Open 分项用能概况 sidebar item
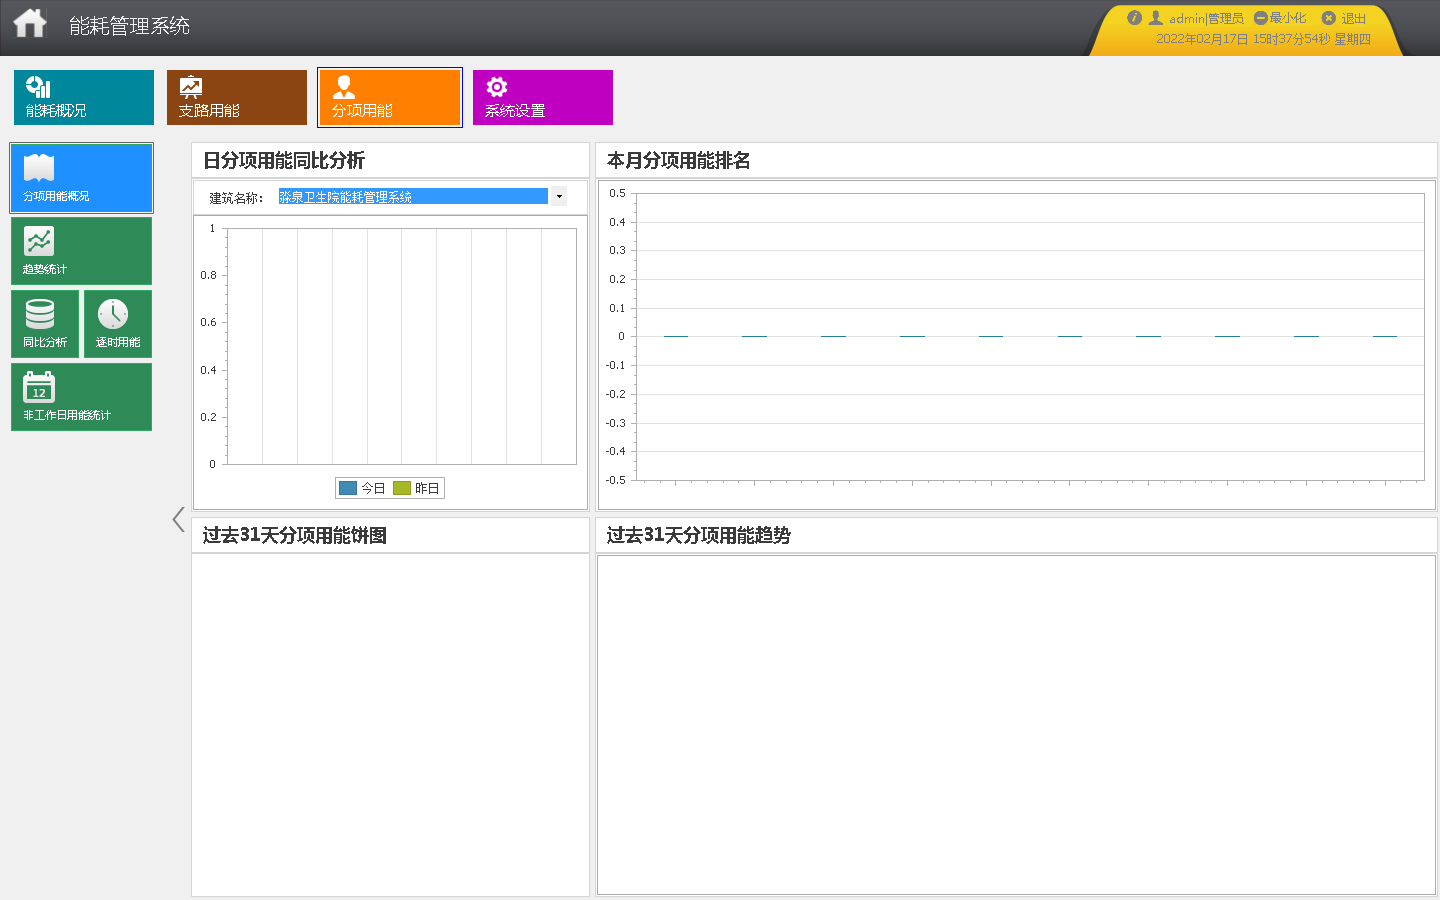The image size is (1440, 900). click(81, 178)
